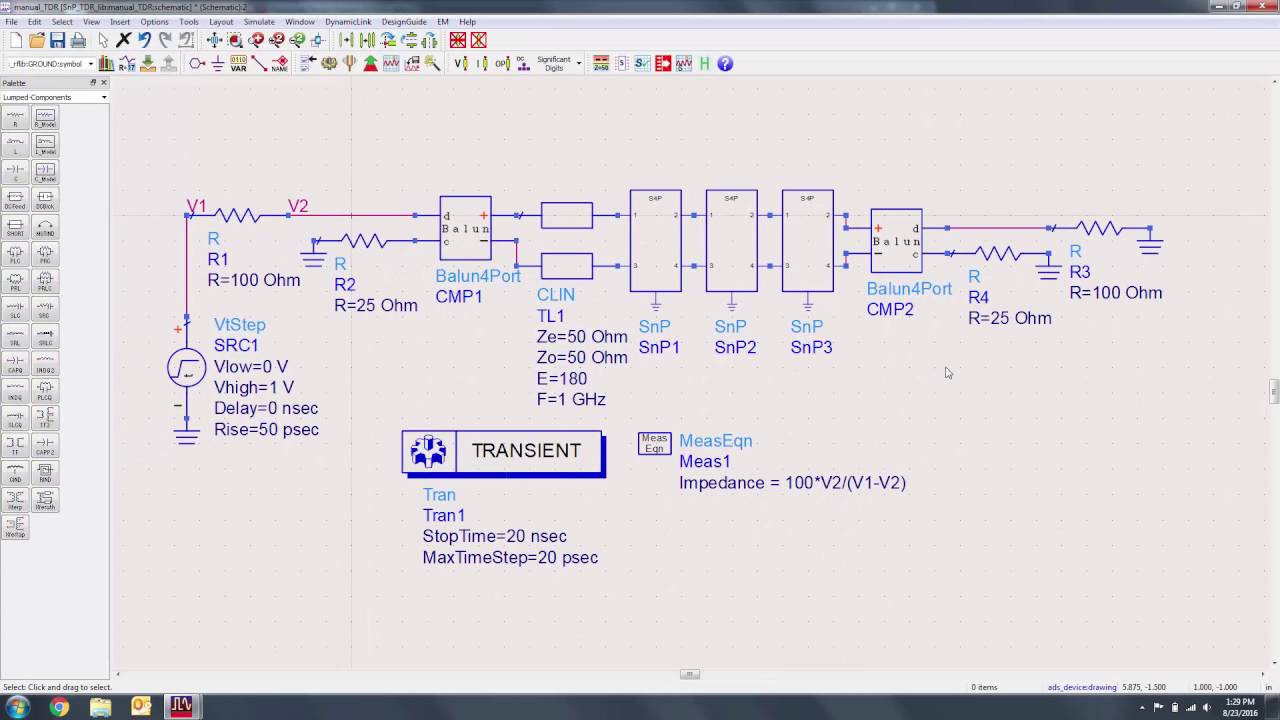
Task: Click the vertical scrollbar thumb on right
Action: pos(1274,391)
